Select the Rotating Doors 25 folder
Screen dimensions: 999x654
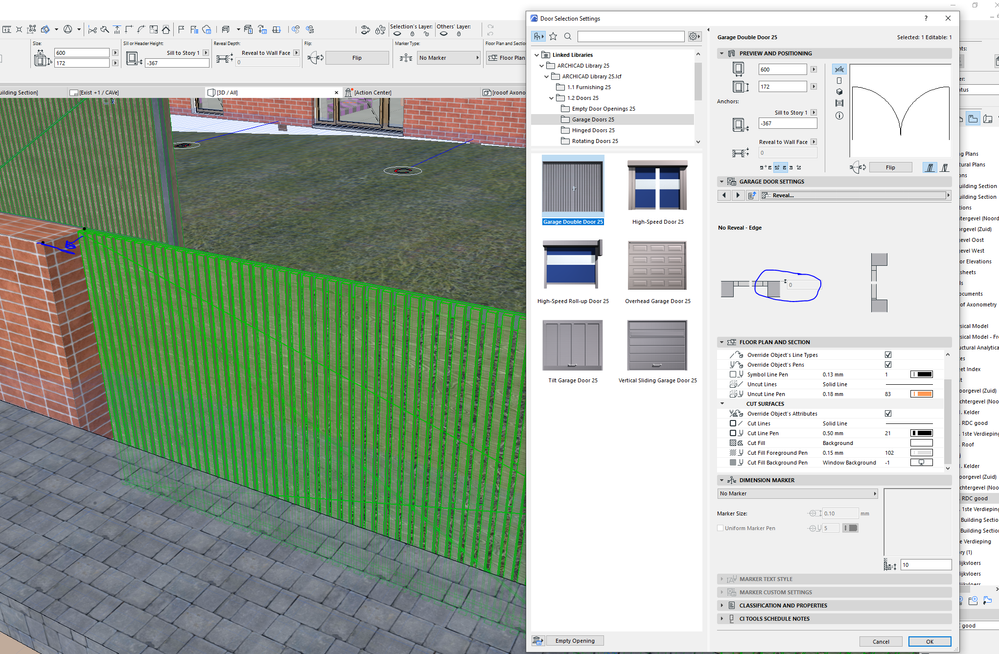tap(589, 141)
